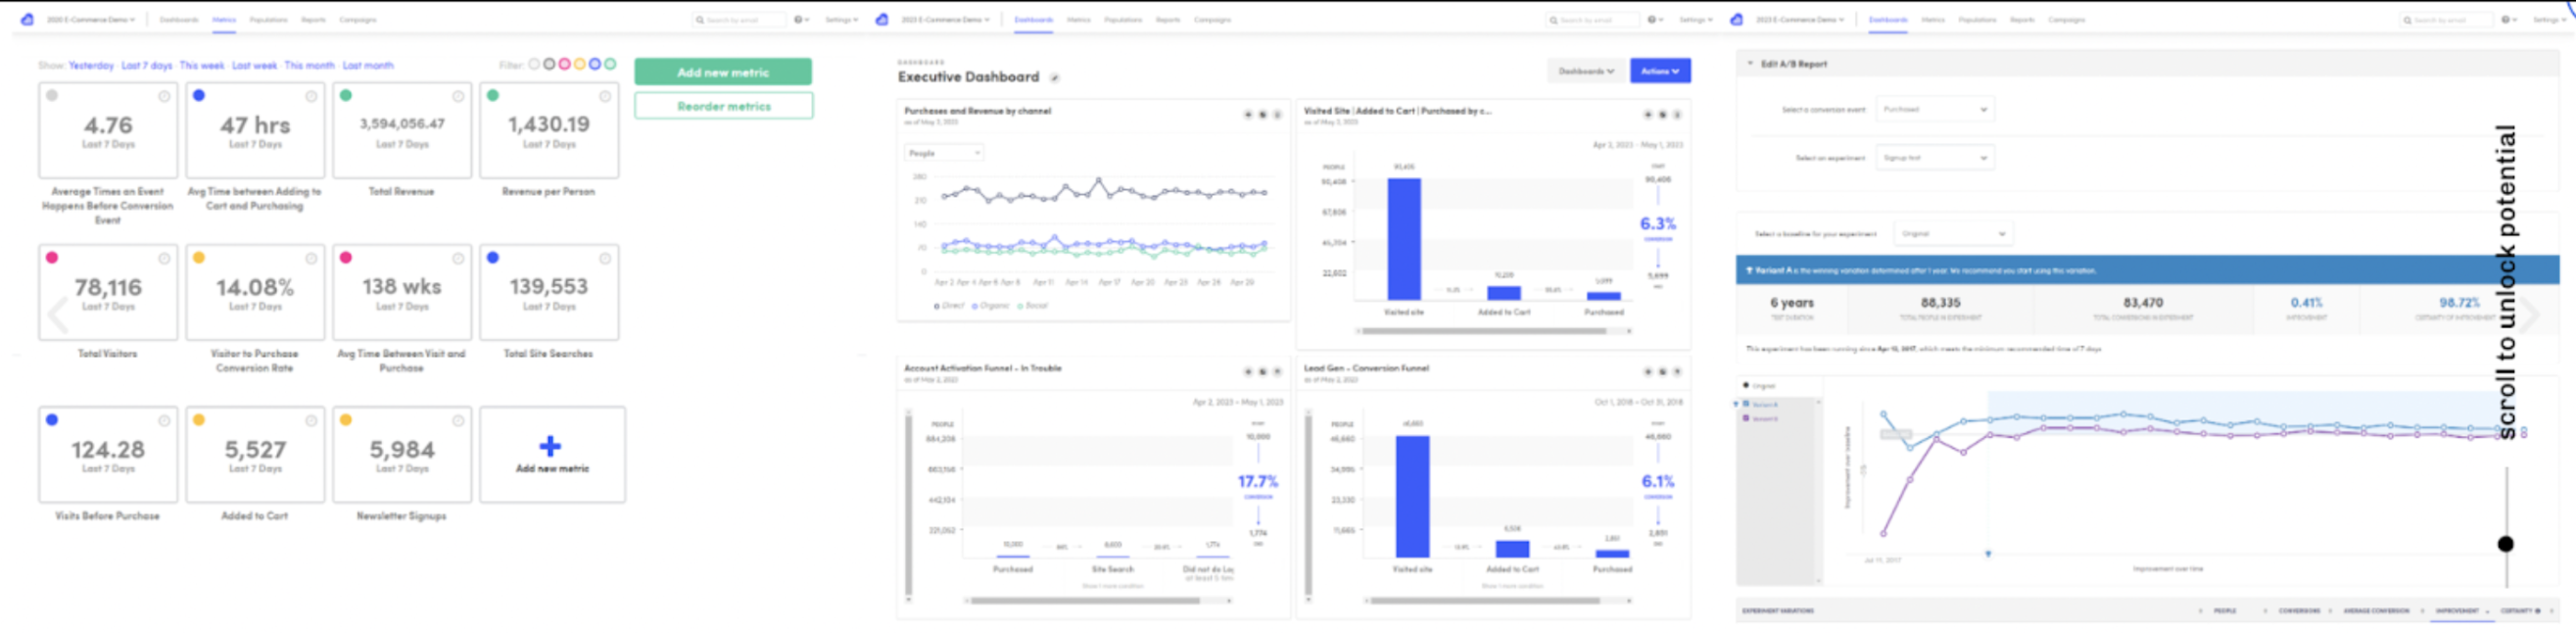Click the blue filter color circle

(x=595, y=65)
